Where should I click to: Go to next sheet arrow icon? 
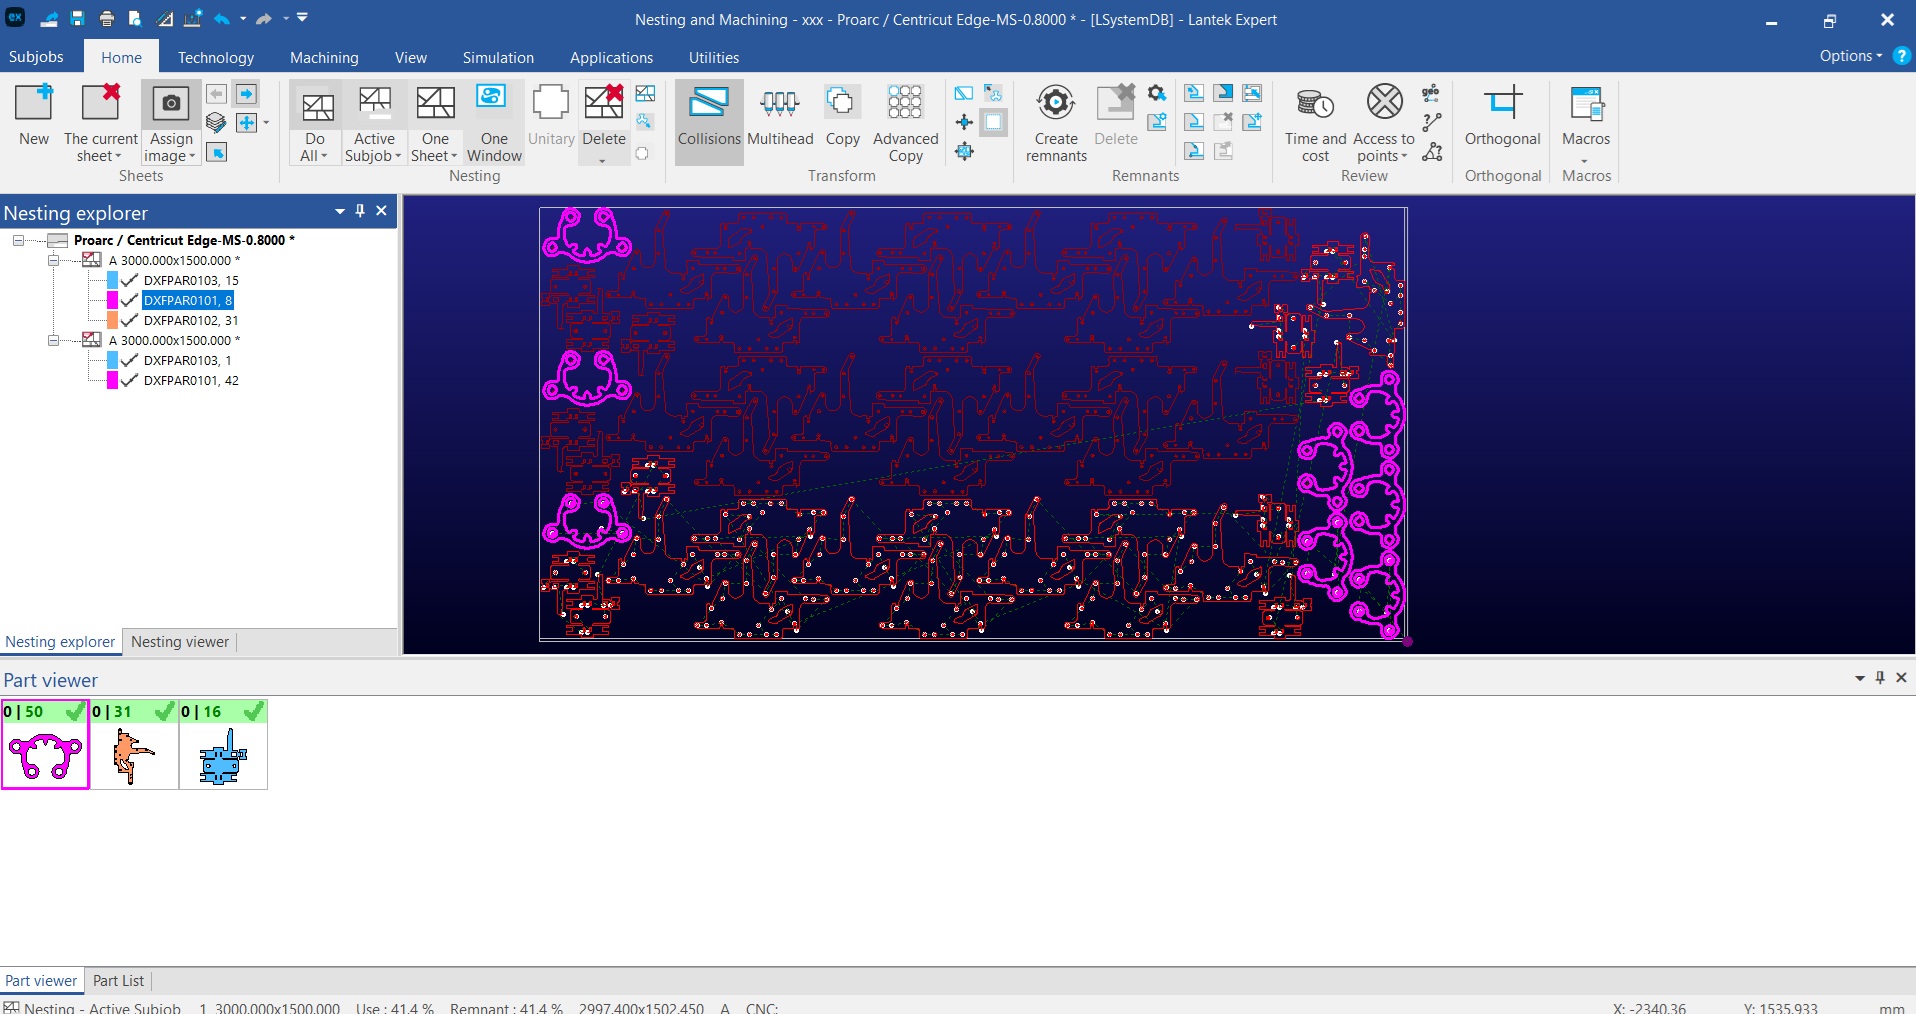[x=246, y=93]
